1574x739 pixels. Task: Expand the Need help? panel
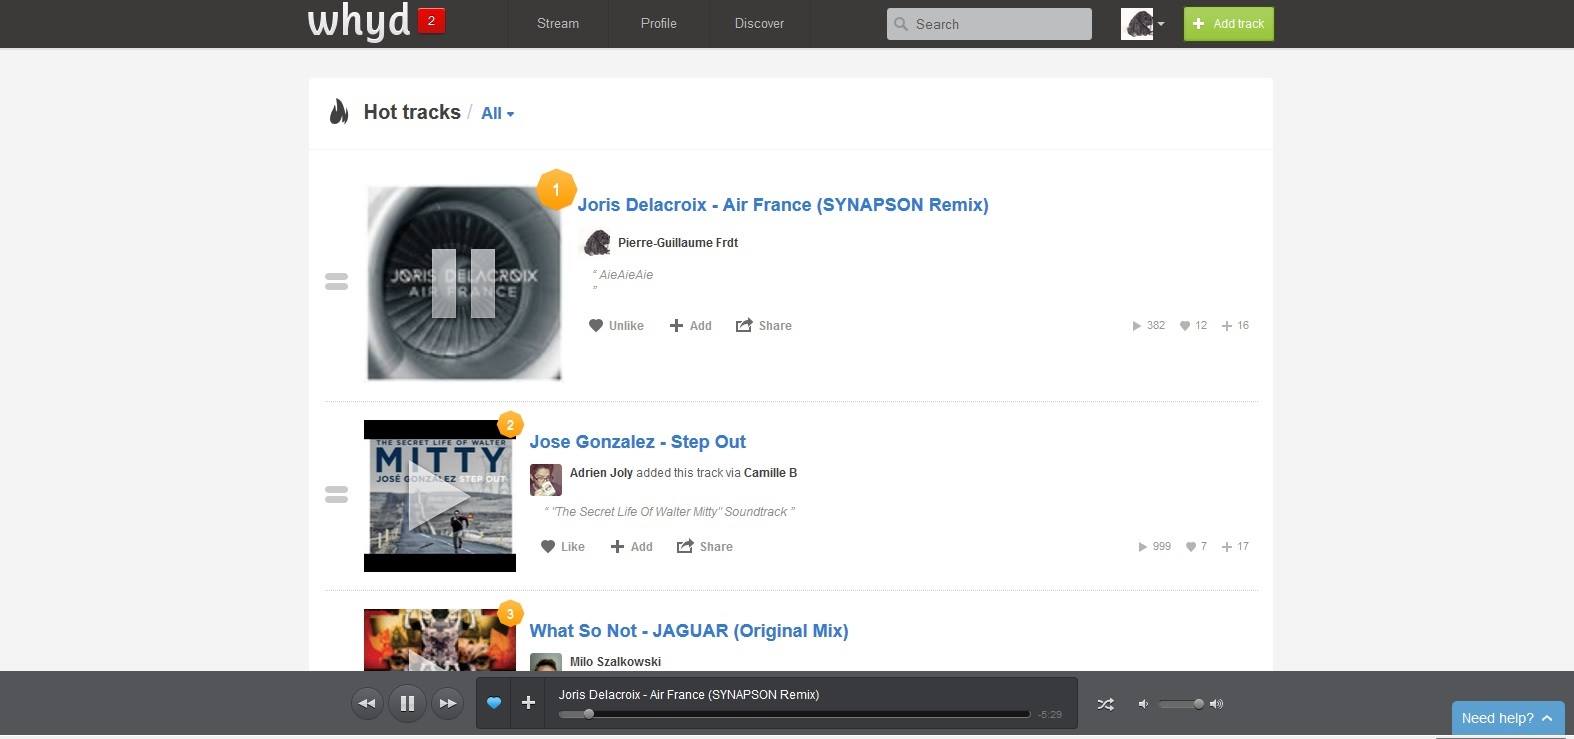click(x=1508, y=718)
